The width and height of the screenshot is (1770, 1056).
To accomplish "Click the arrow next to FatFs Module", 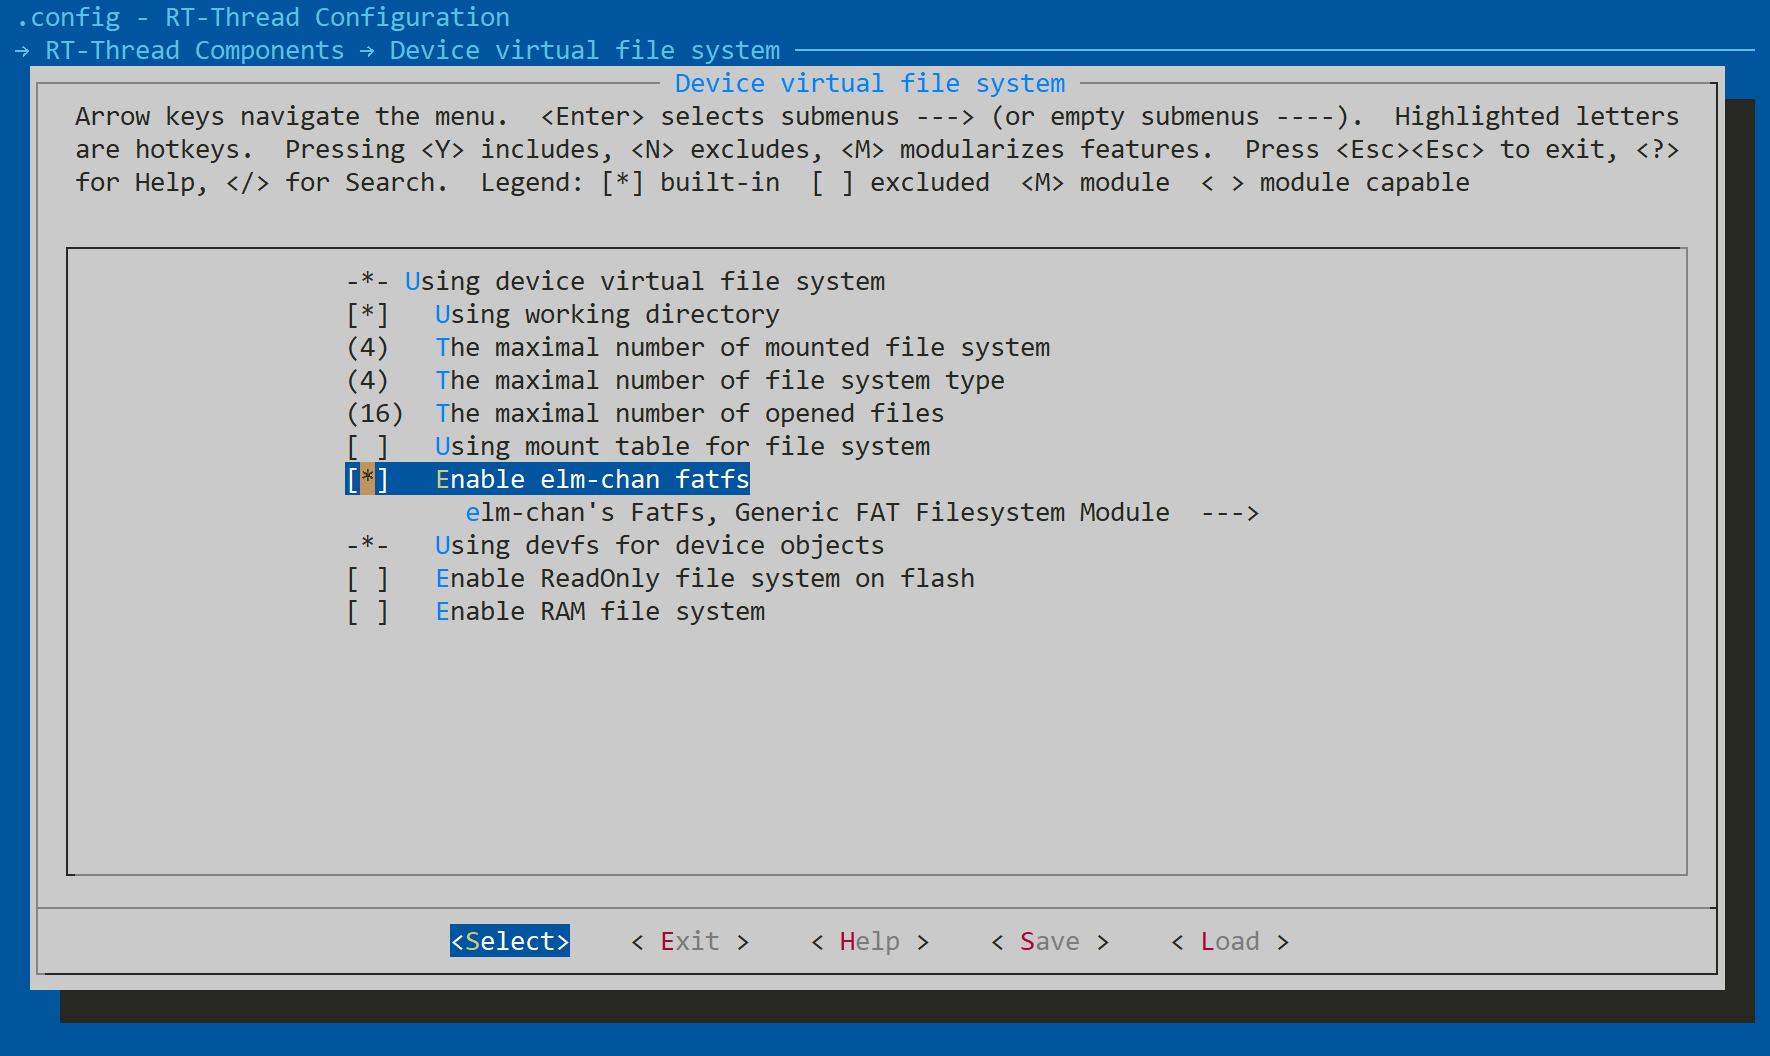I will (x=1229, y=512).
